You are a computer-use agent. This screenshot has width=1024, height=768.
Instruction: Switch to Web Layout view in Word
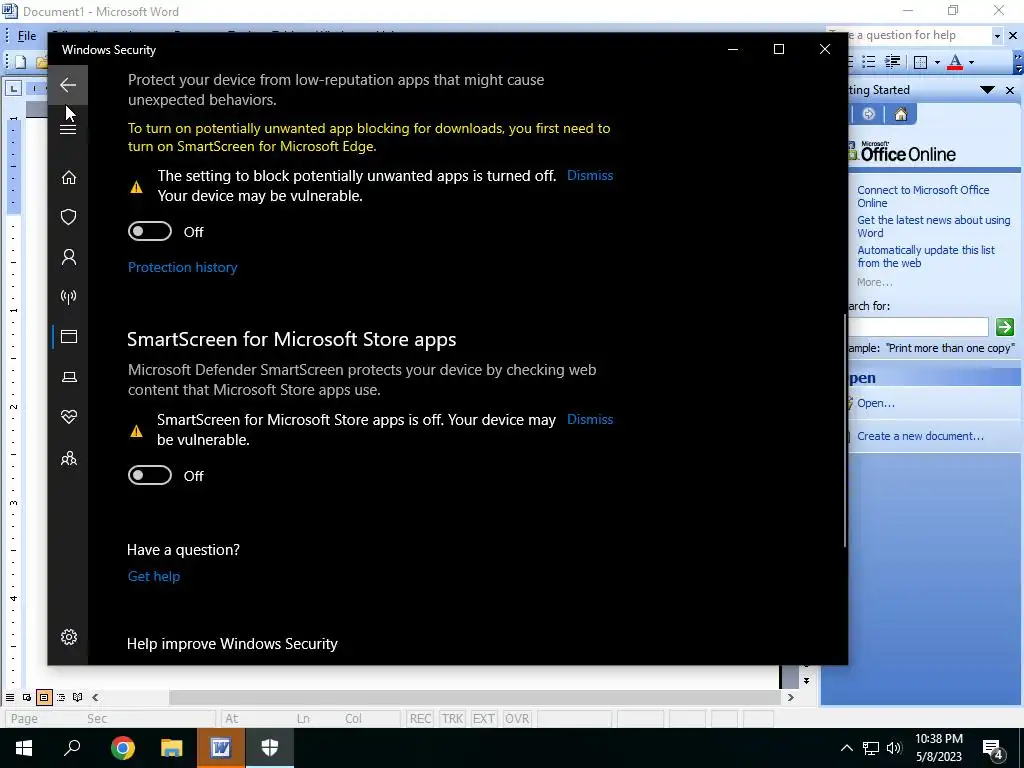click(27, 697)
